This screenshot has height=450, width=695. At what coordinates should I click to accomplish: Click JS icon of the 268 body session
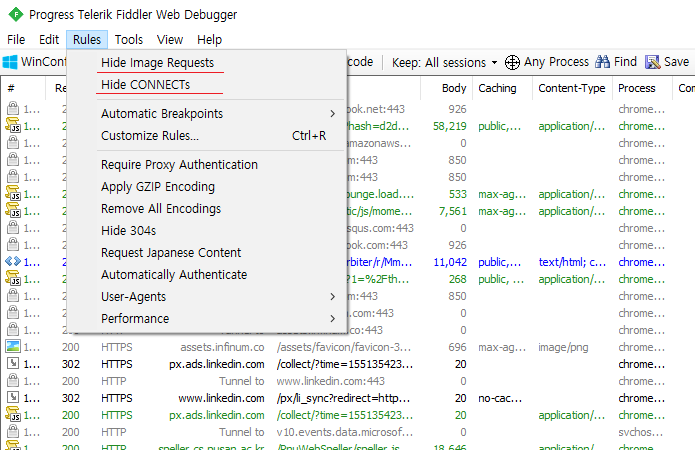[x=13, y=278]
